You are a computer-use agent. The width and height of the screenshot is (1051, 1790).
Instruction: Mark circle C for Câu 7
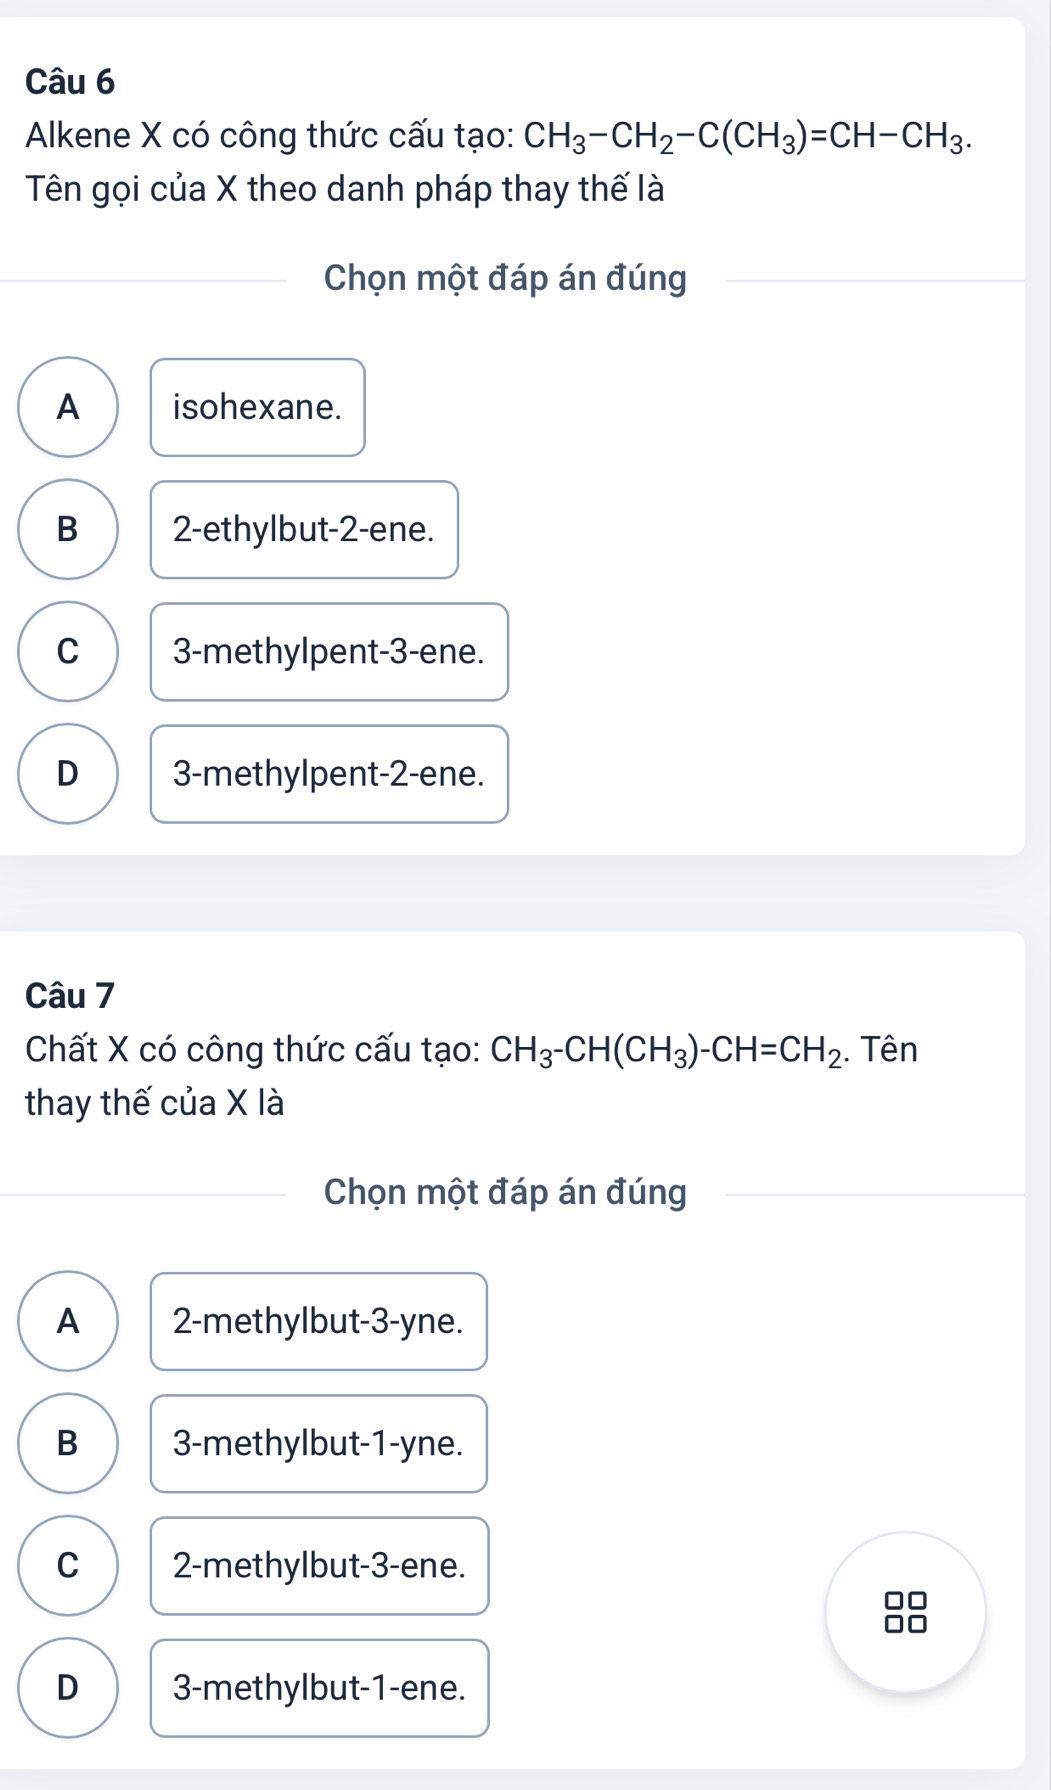(x=67, y=1565)
